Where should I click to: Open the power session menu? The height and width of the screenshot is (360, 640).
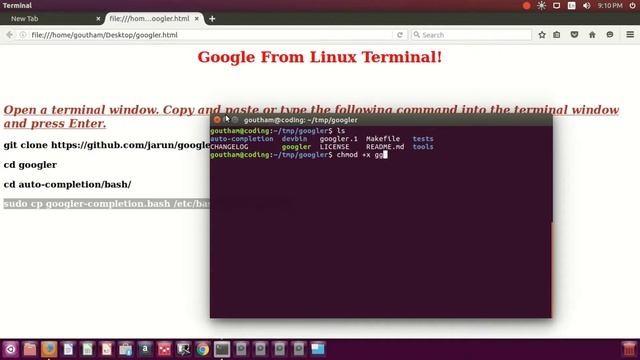click(x=632, y=6)
